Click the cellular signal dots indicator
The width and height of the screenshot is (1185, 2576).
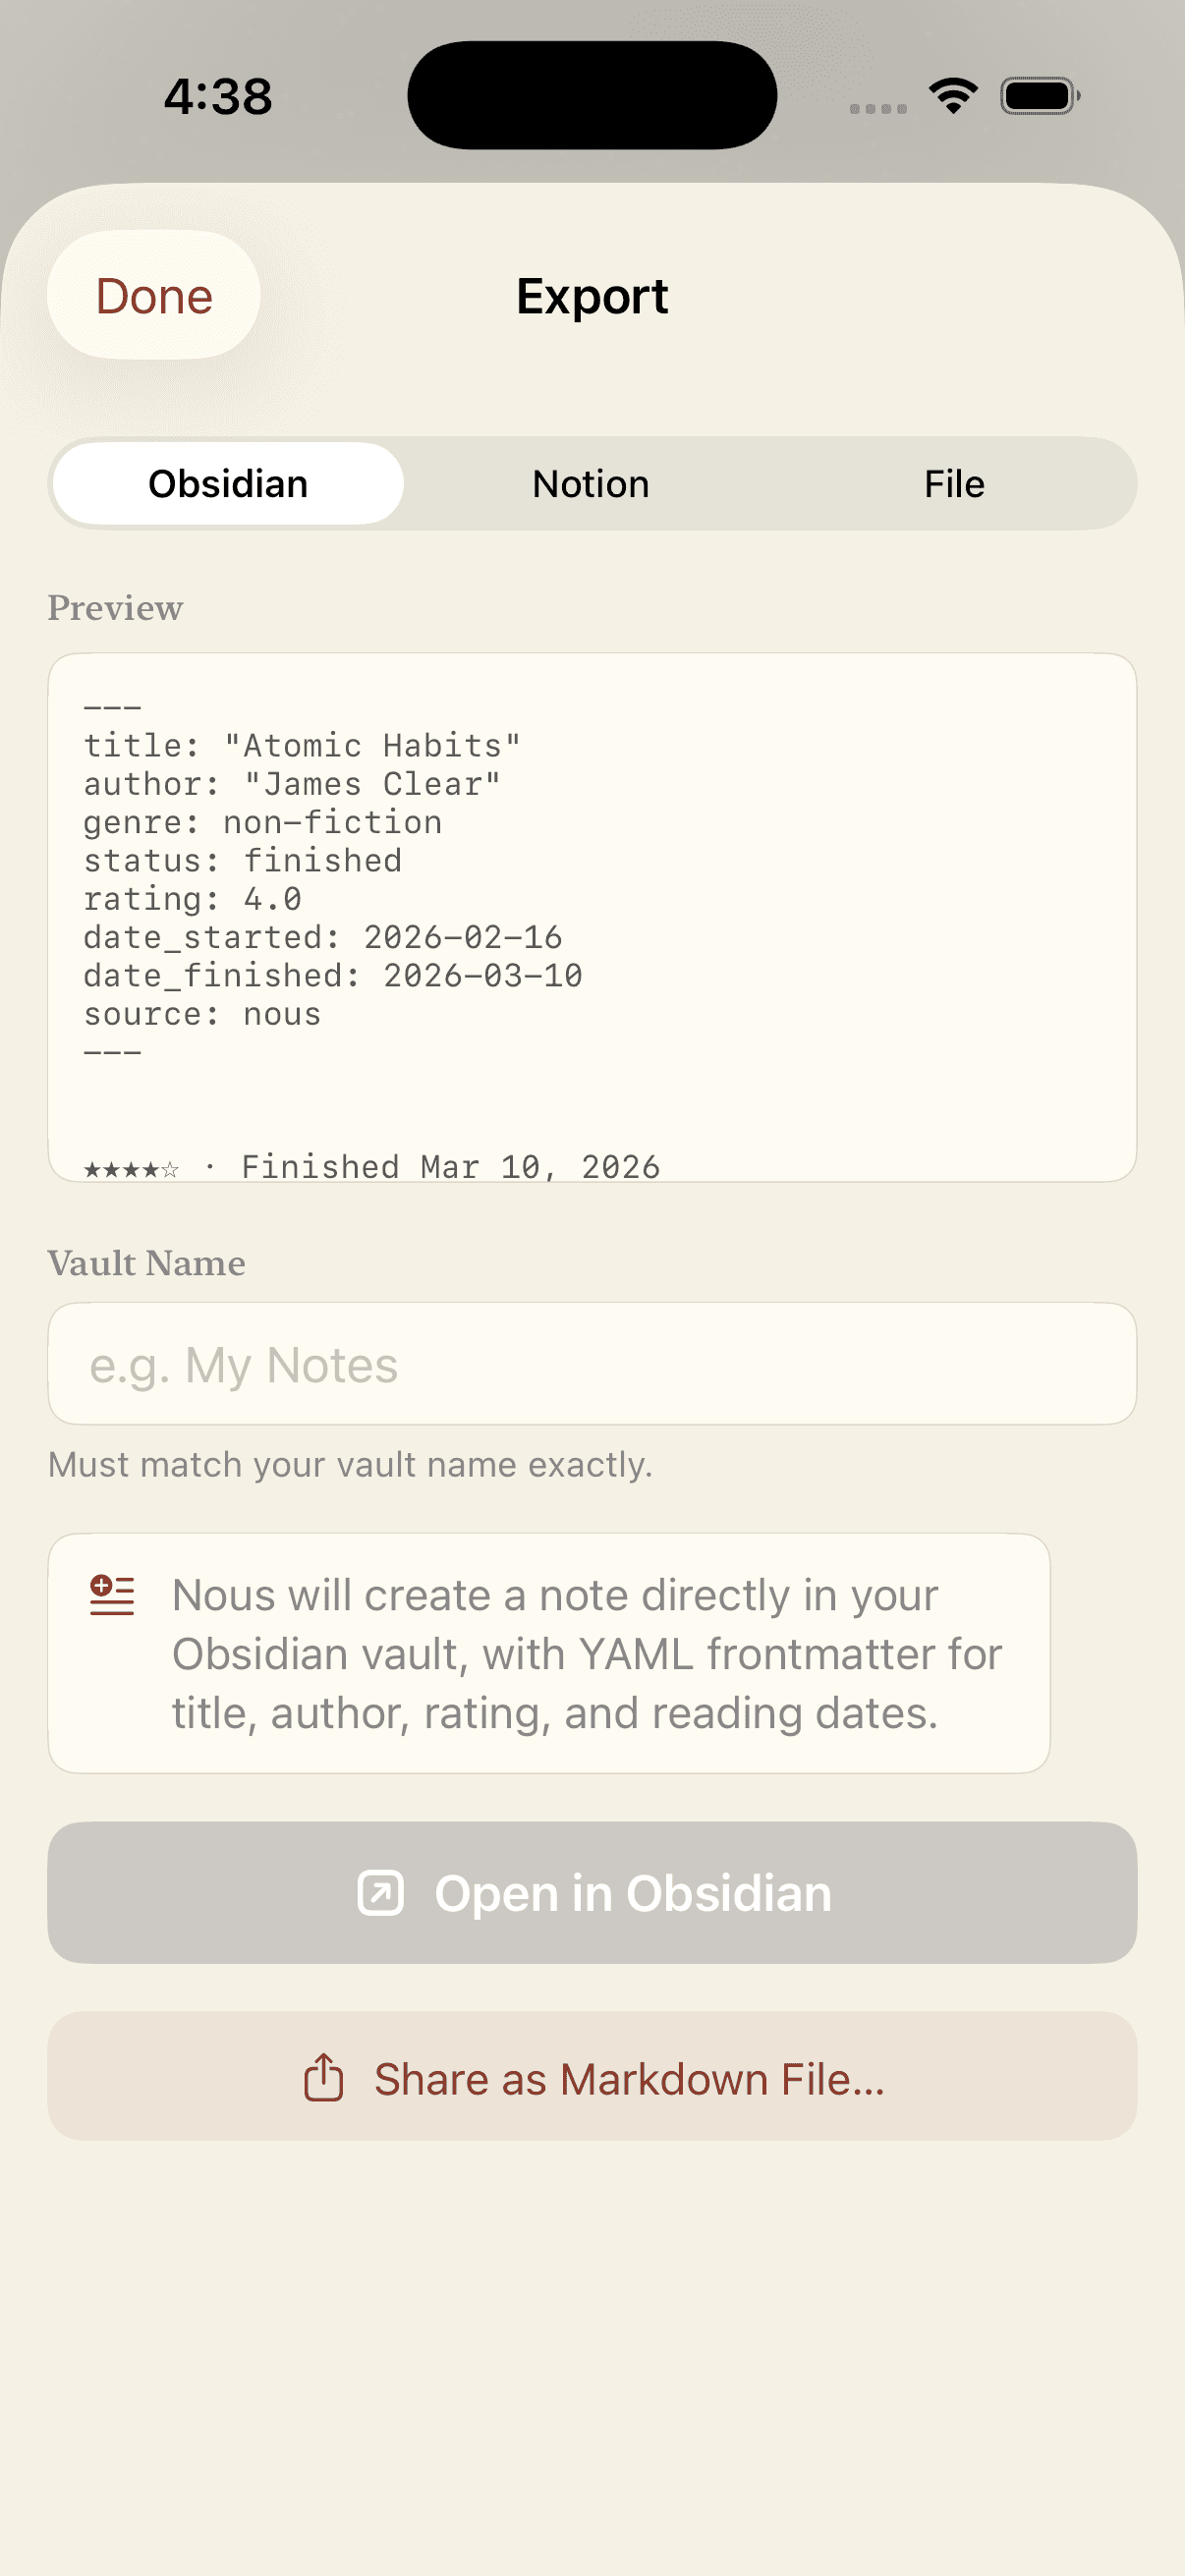coord(878,108)
